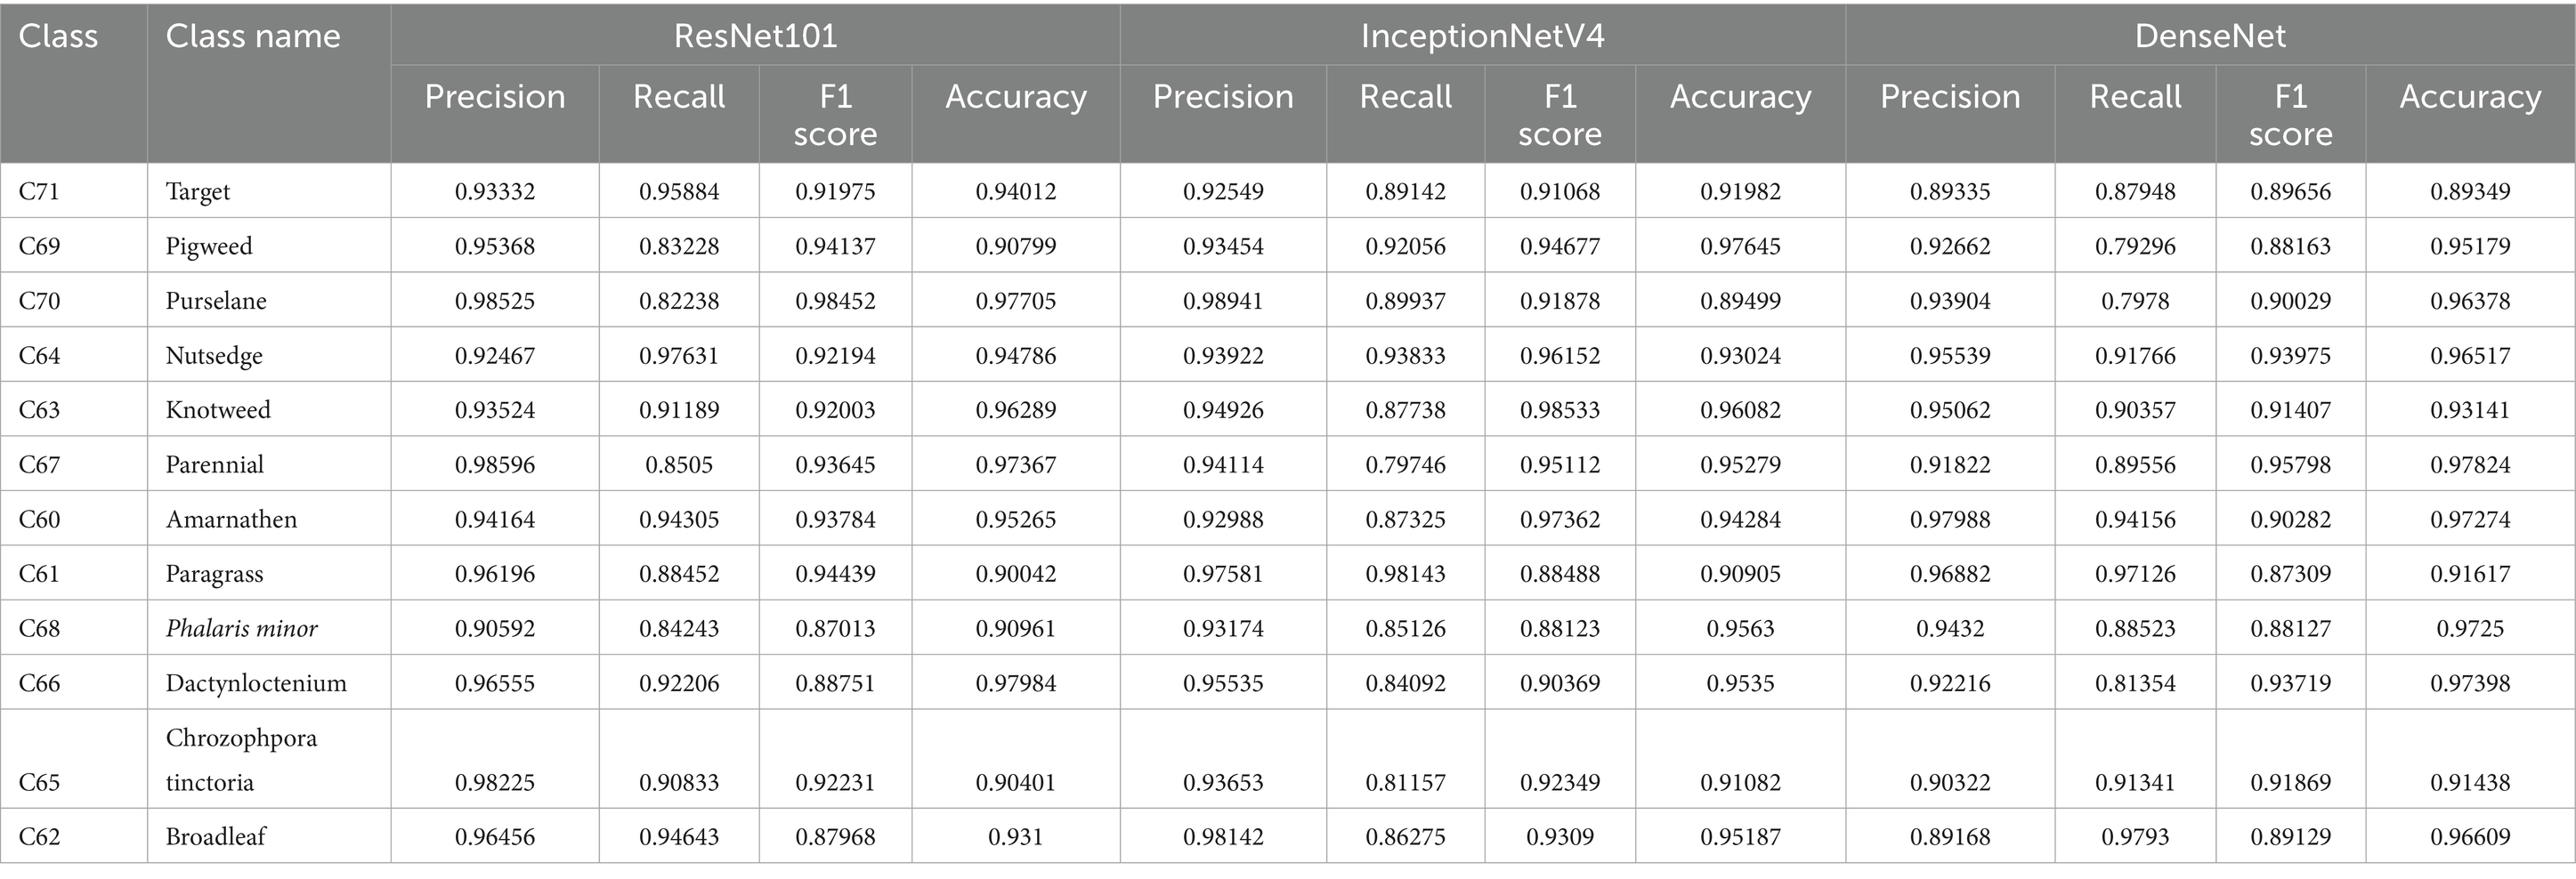This screenshot has height=879, width=2576.
Task: Select the Phalaris minor class name cell
Action: pyautogui.click(x=242, y=629)
